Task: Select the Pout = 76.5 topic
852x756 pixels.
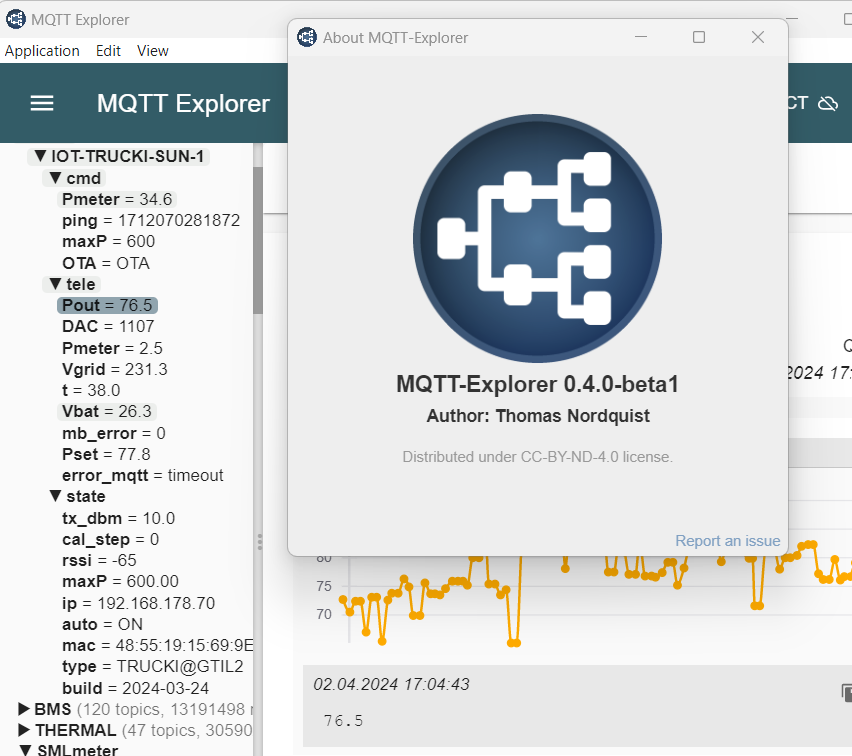Action: click(108, 305)
